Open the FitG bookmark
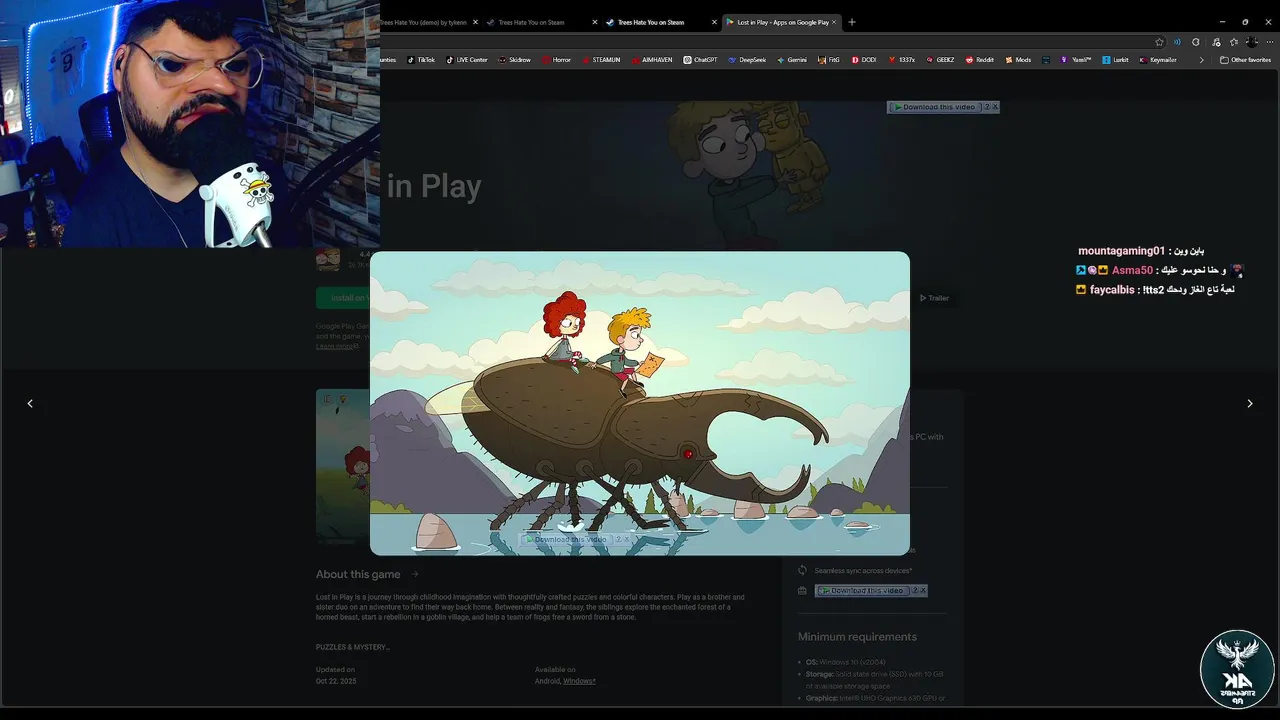 pyautogui.click(x=829, y=60)
